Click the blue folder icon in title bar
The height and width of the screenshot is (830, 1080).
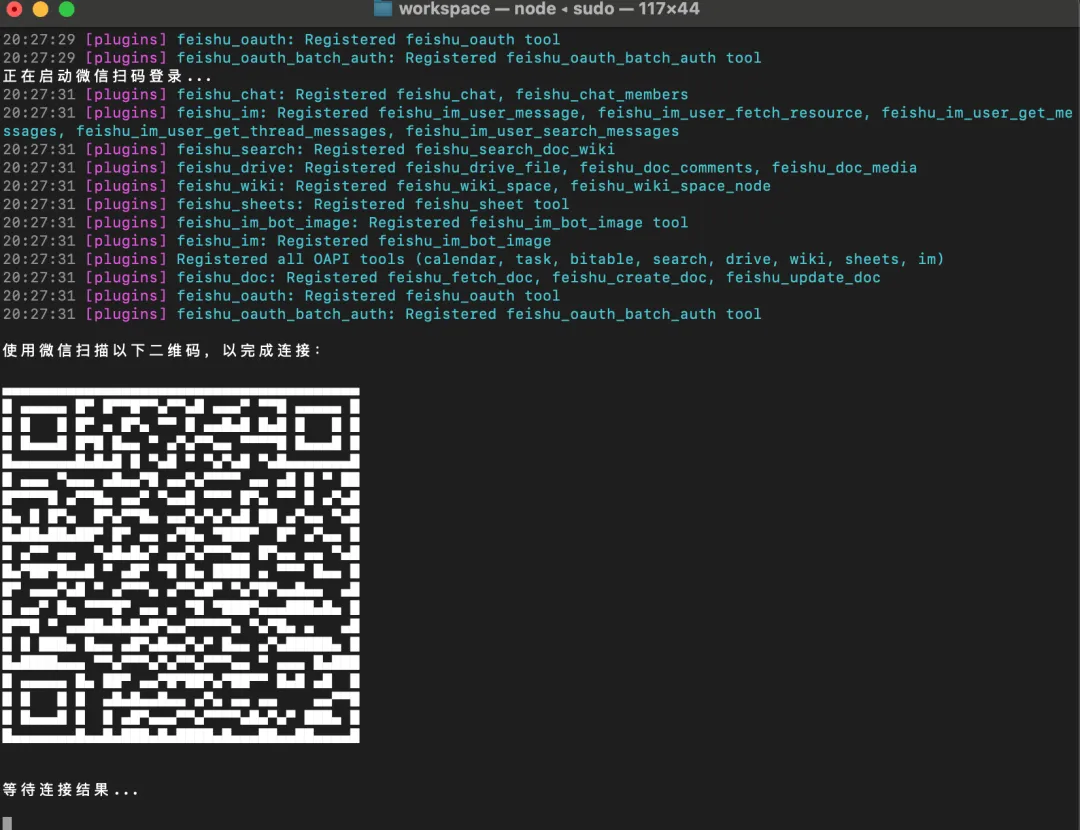coord(383,8)
